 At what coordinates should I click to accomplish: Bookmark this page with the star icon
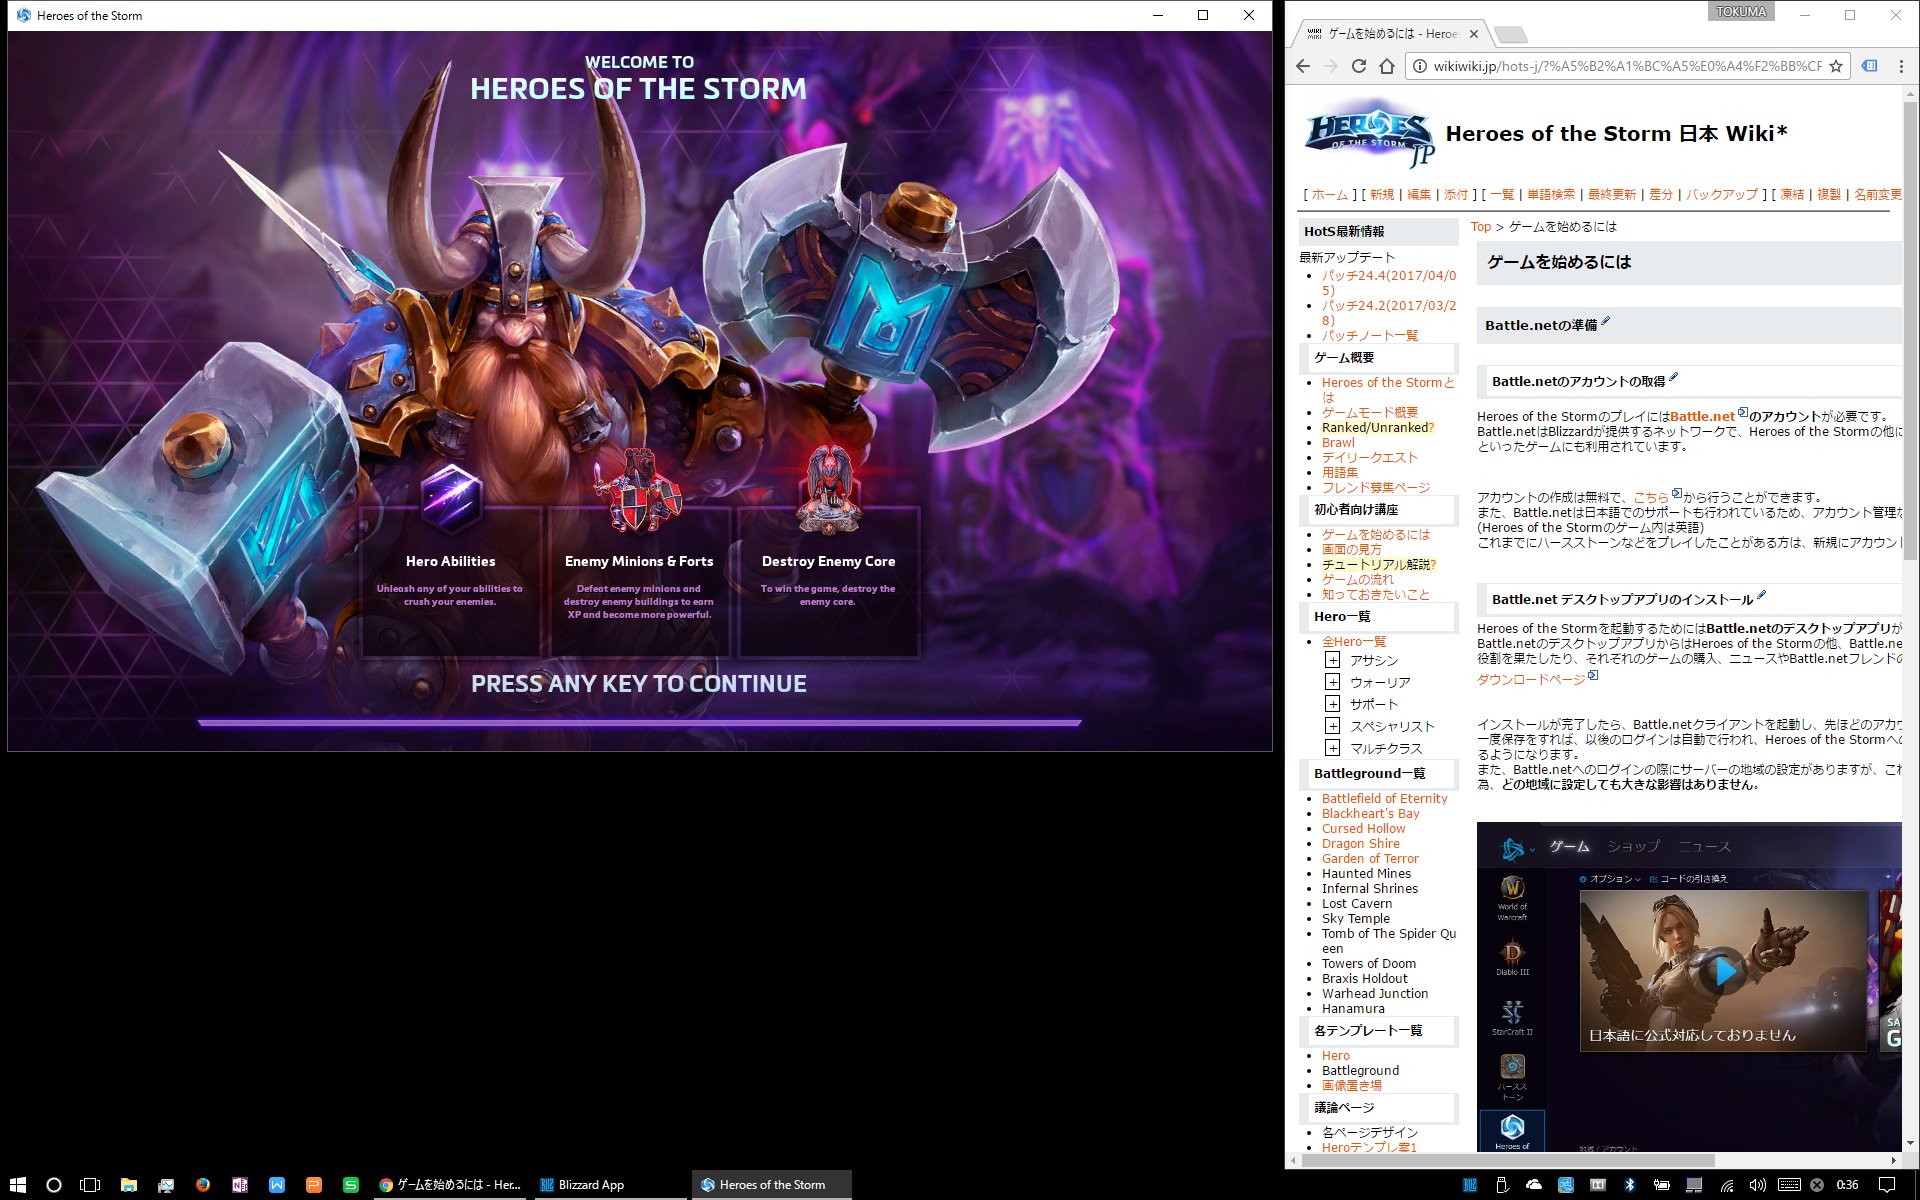1836,66
